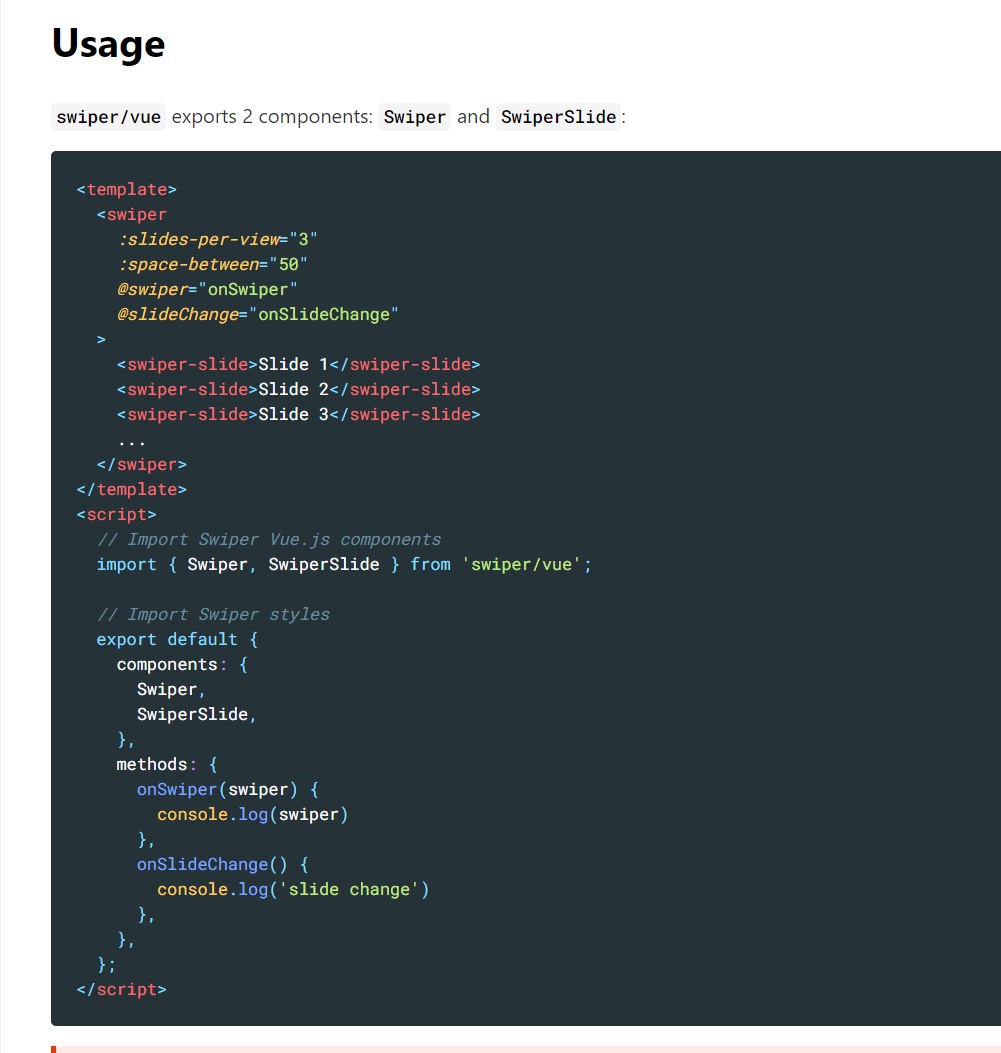Click the "console.log('slide change')" line

[293, 889]
